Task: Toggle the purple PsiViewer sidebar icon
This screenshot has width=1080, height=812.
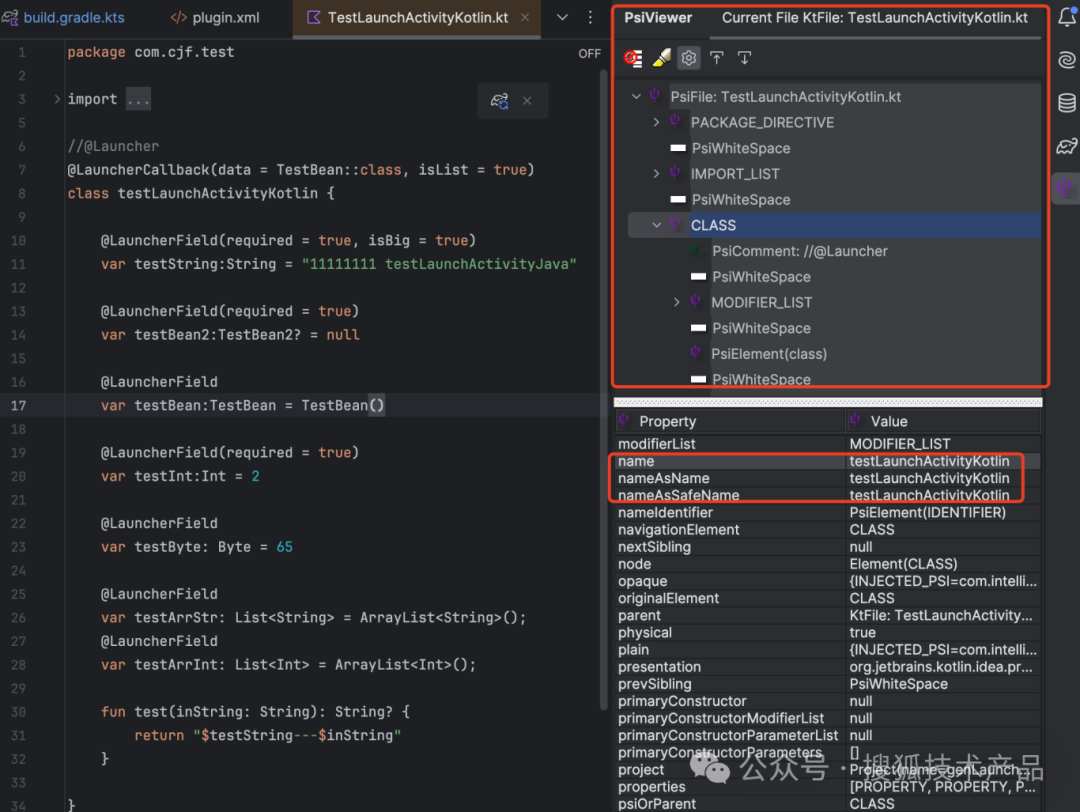Action: tap(1066, 187)
